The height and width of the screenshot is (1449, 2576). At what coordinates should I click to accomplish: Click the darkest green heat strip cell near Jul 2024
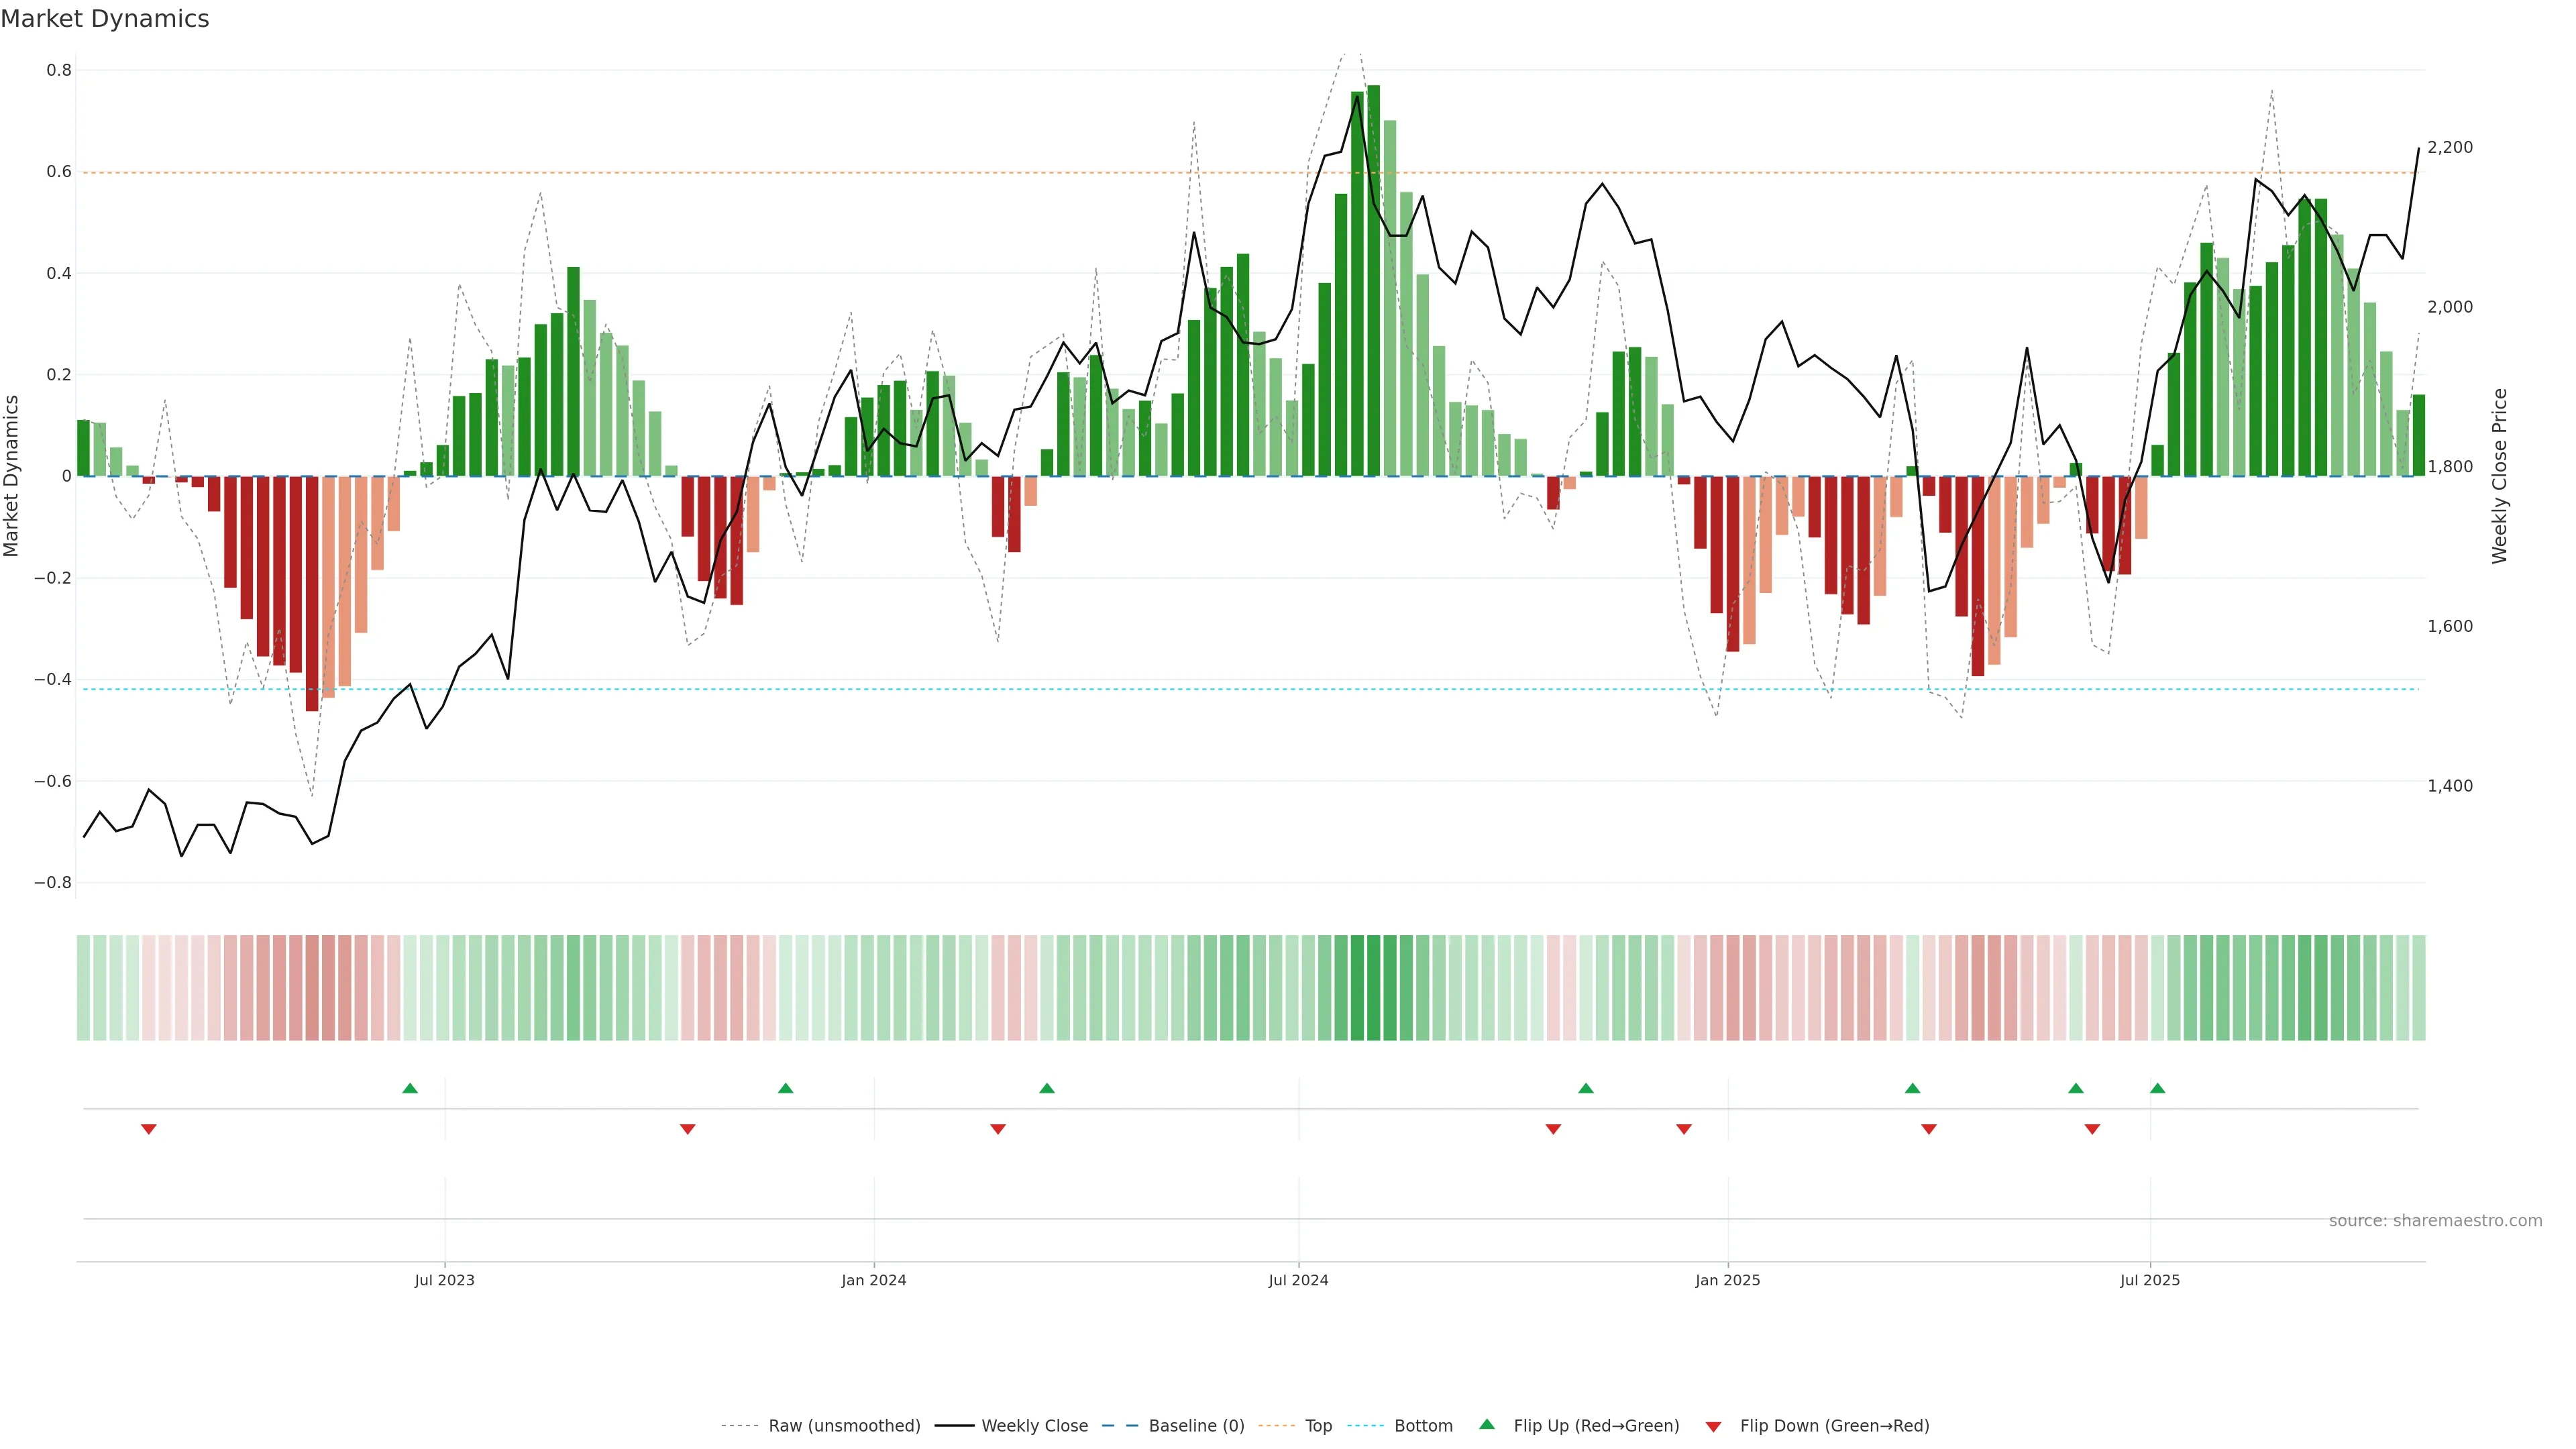pos(1373,988)
